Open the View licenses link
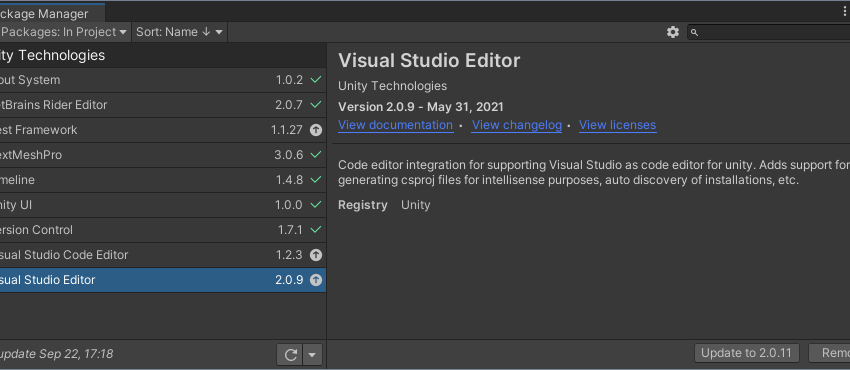The width and height of the screenshot is (850, 370). (618, 125)
